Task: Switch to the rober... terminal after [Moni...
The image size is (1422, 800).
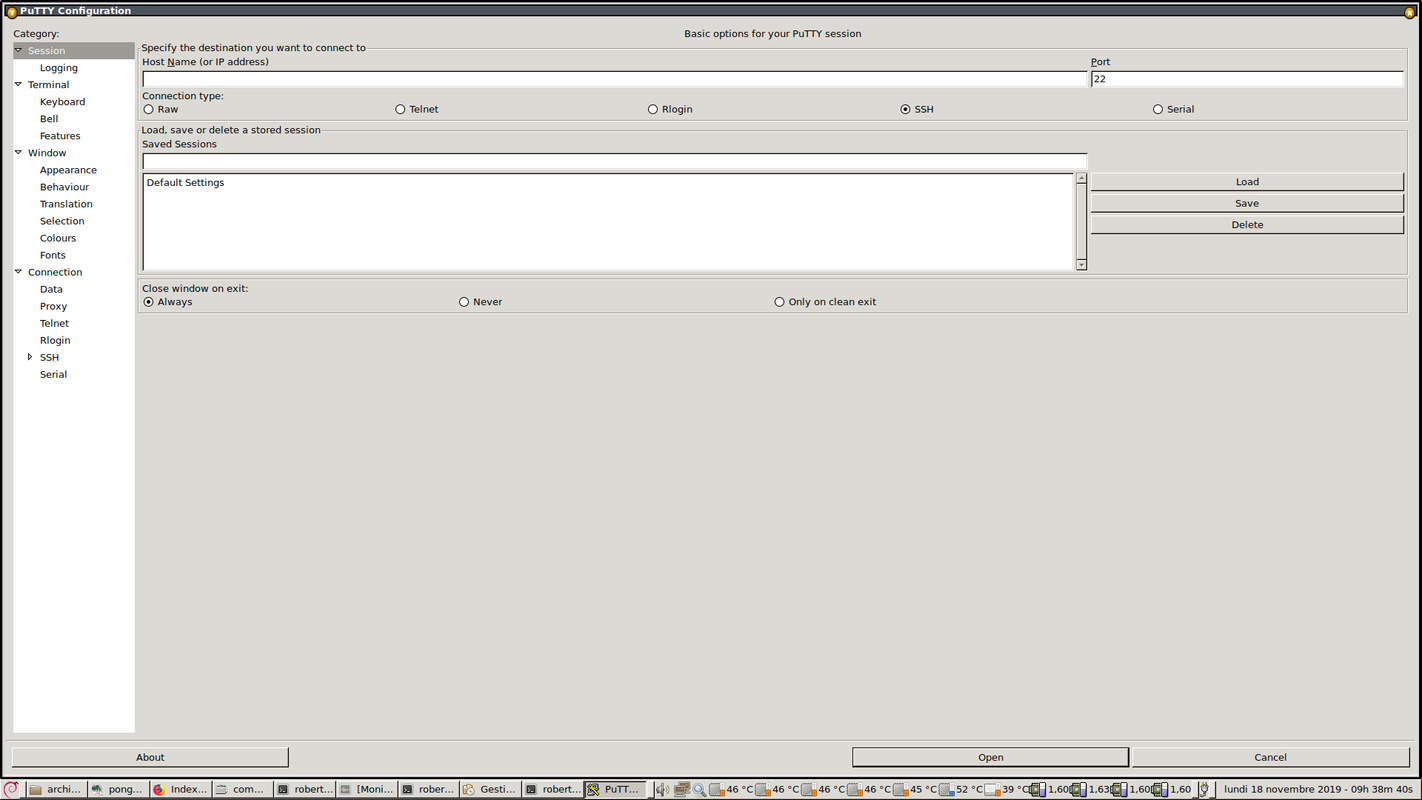Action: pyautogui.click(x=428, y=789)
